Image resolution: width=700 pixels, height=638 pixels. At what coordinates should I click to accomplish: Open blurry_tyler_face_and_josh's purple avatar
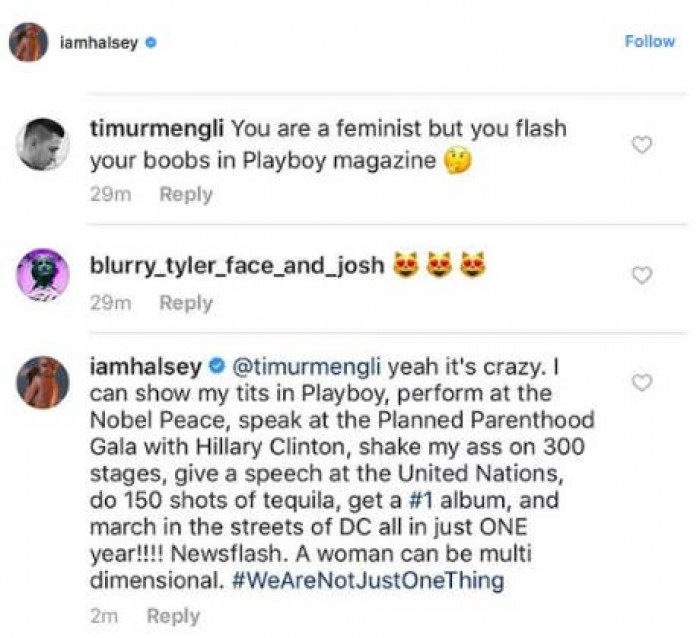coord(42,274)
